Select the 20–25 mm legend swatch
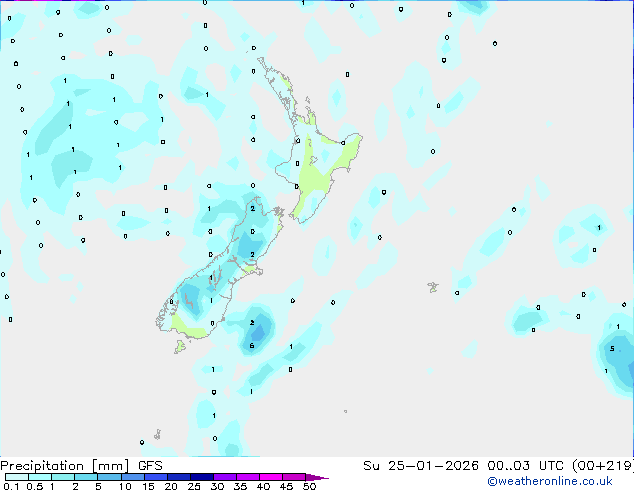Image resolution: width=634 pixels, height=490 pixels. point(178,477)
